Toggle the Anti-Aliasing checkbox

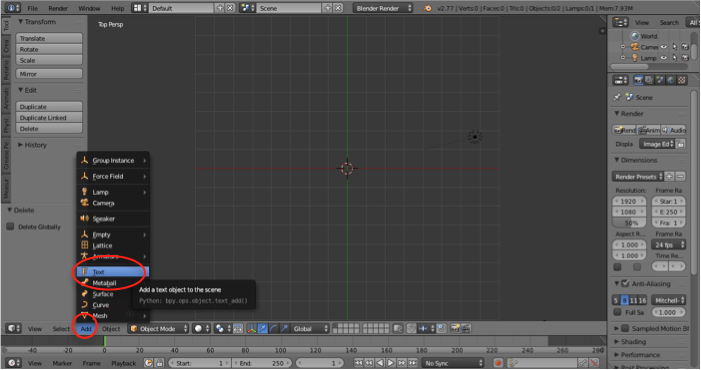pos(625,283)
